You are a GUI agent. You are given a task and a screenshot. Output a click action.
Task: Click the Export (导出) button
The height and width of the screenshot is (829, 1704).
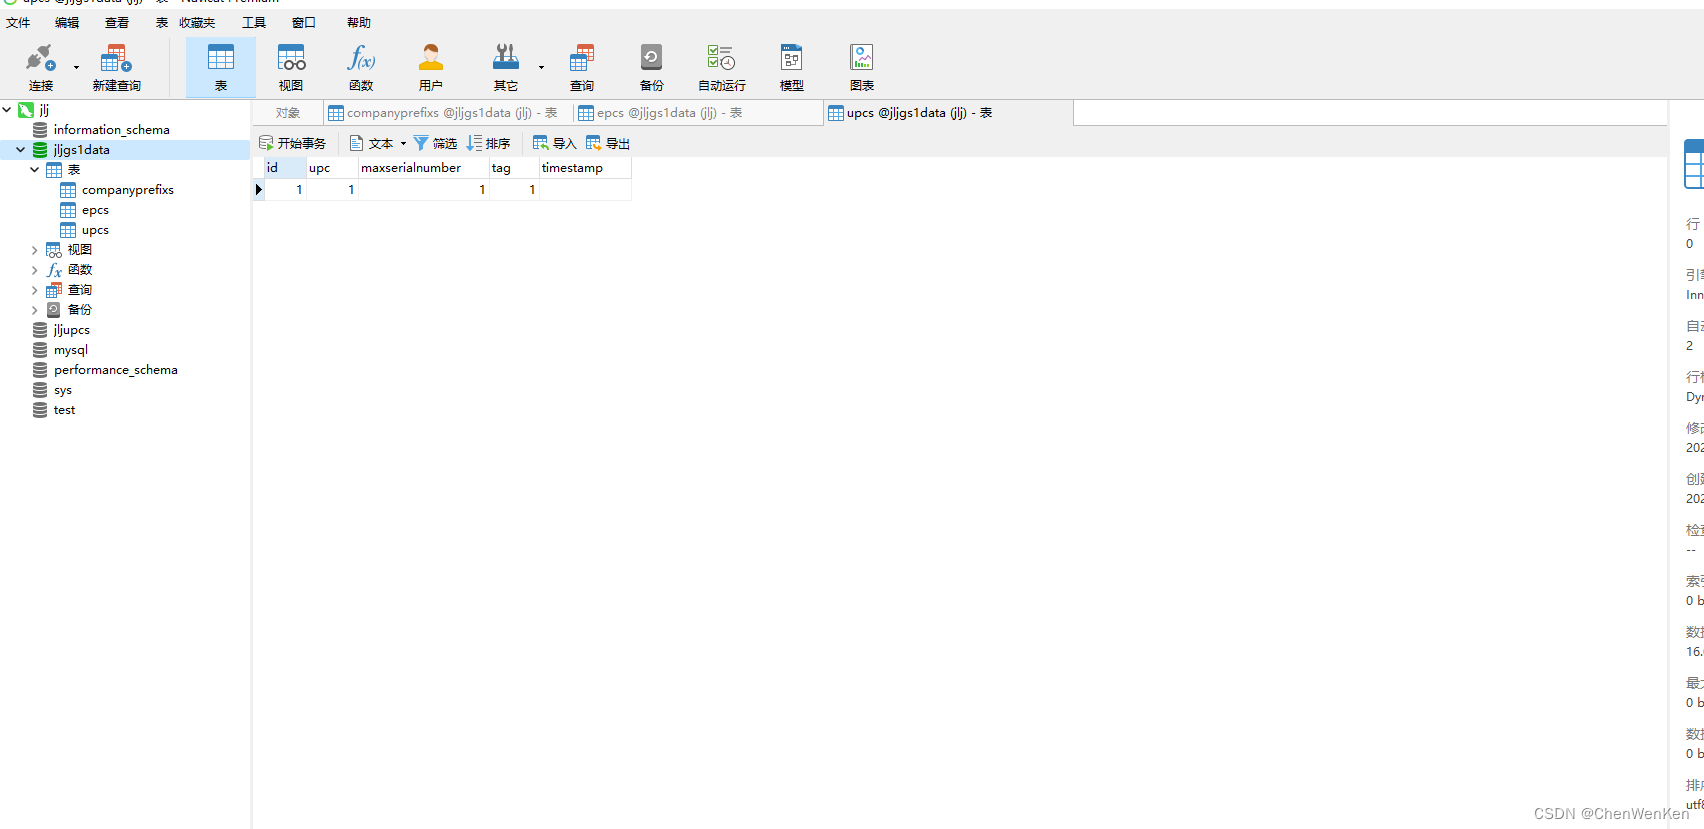608,144
